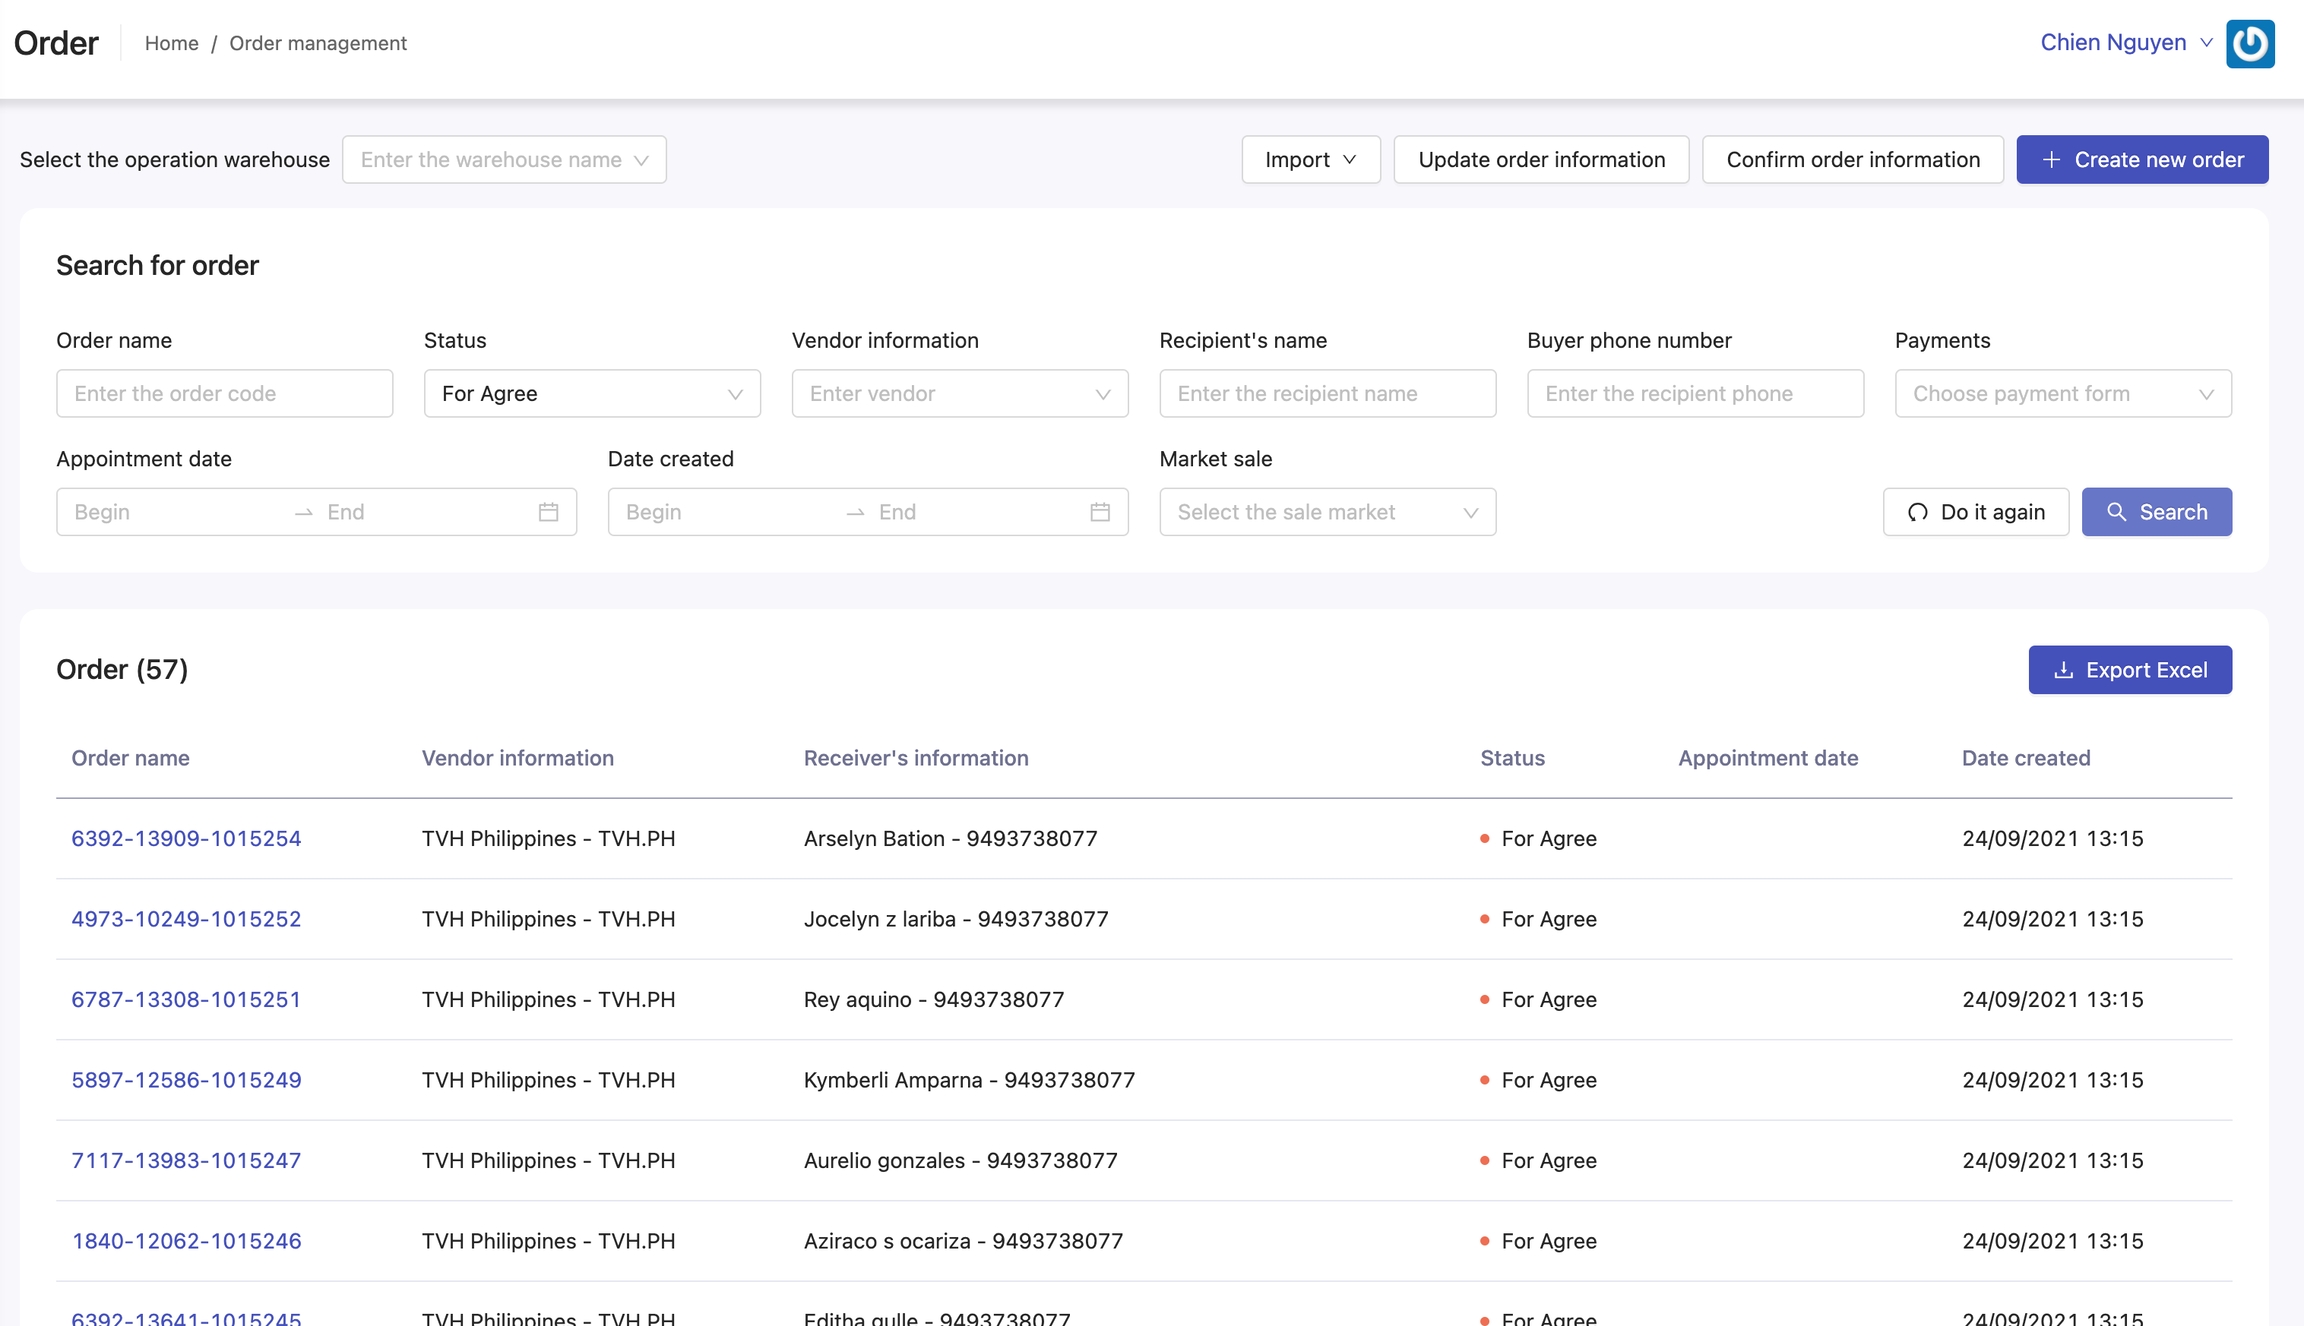
Task: Go to Home breadcrumb
Action: point(171,43)
